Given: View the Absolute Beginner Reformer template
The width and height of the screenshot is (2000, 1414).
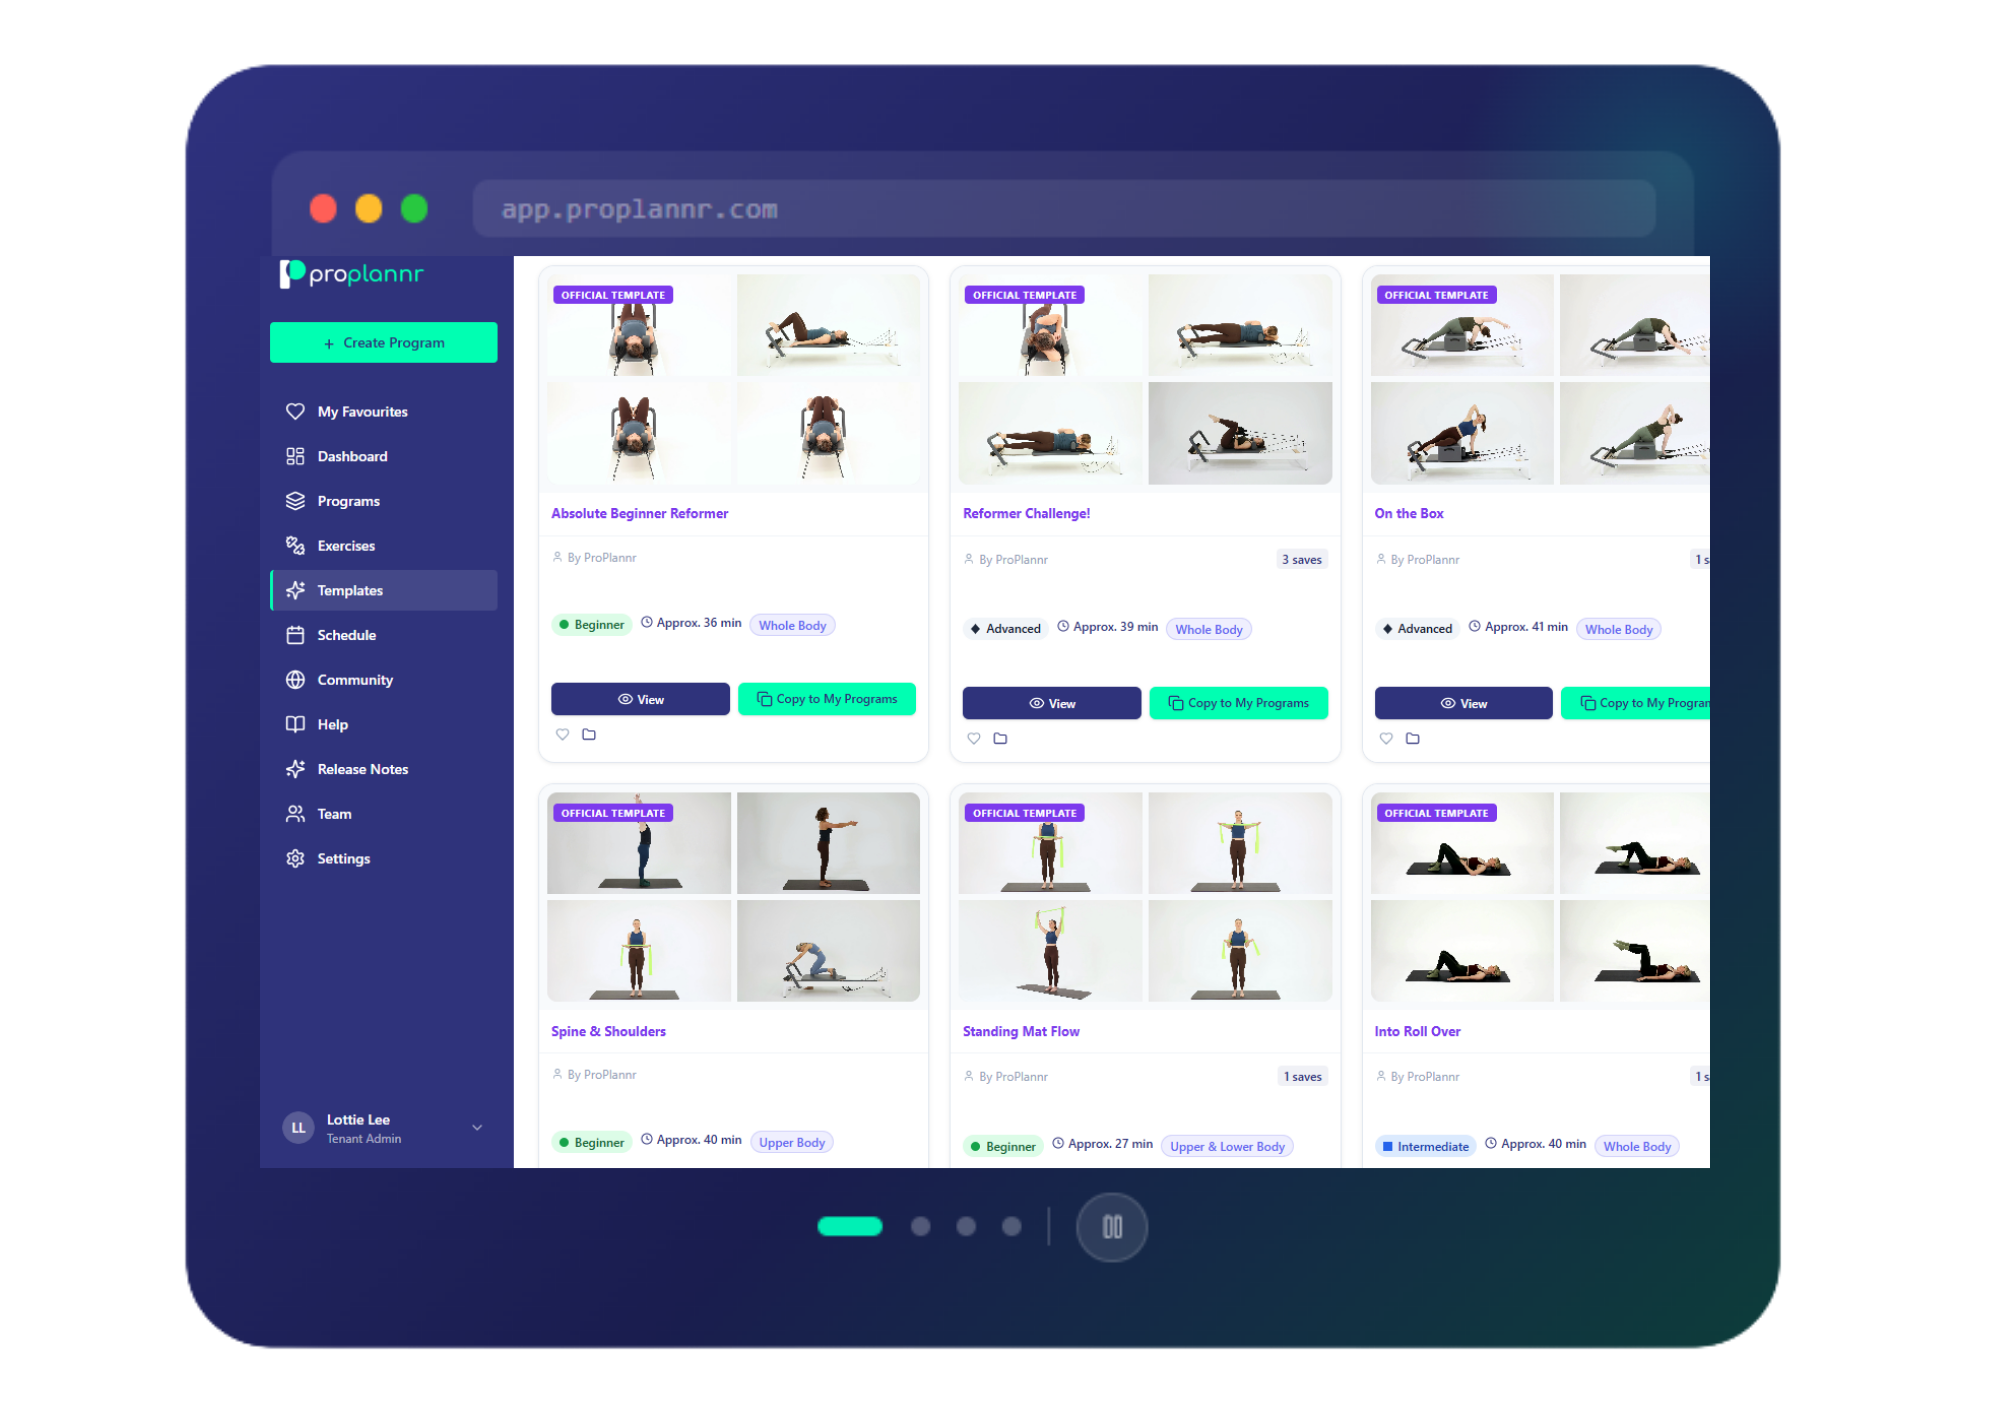Looking at the screenshot, I should point(640,699).
